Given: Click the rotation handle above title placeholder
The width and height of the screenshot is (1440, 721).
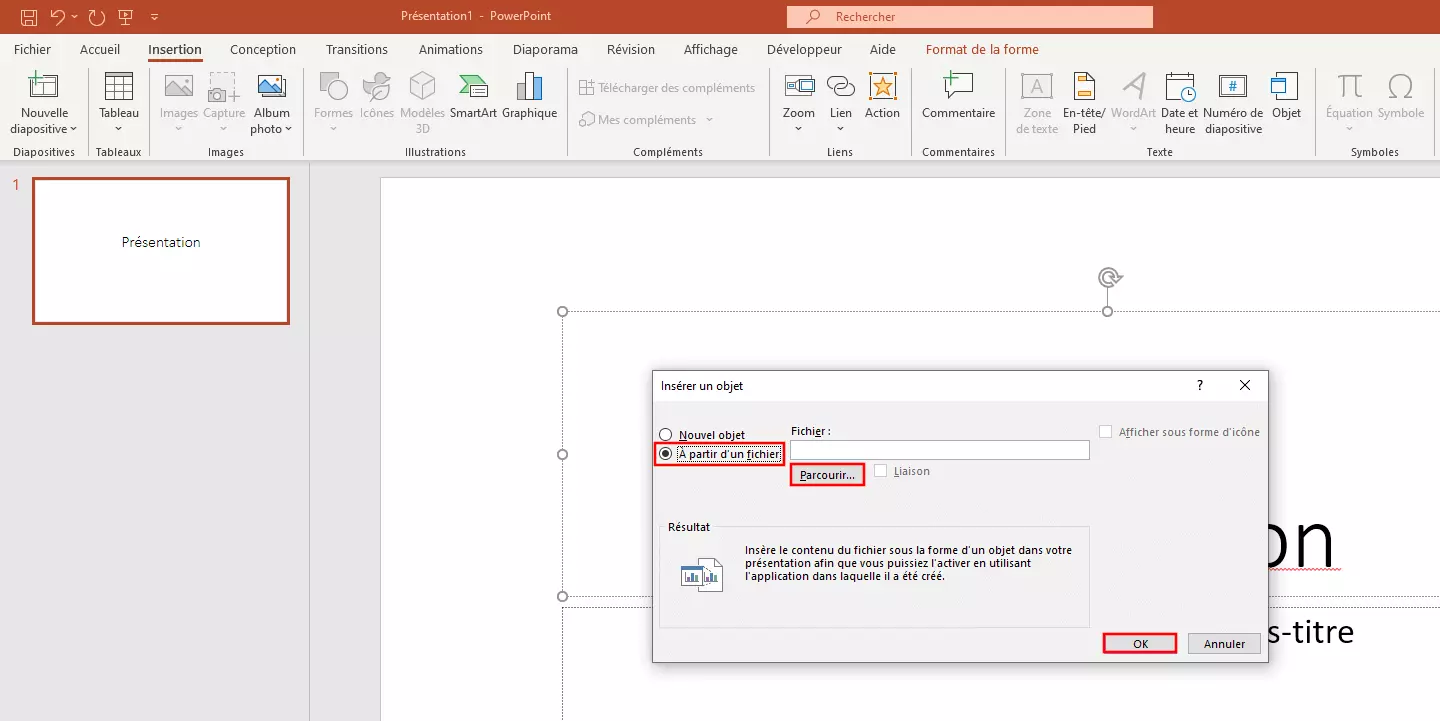Looking at the screenshot, I should (1107, 277).
